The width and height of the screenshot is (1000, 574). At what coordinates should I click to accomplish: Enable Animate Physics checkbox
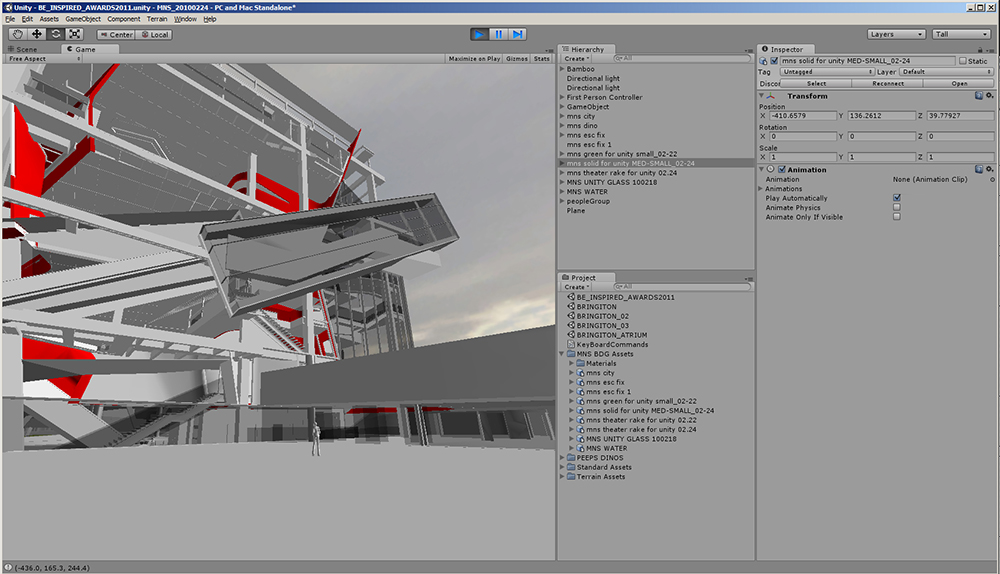point(897,207)
